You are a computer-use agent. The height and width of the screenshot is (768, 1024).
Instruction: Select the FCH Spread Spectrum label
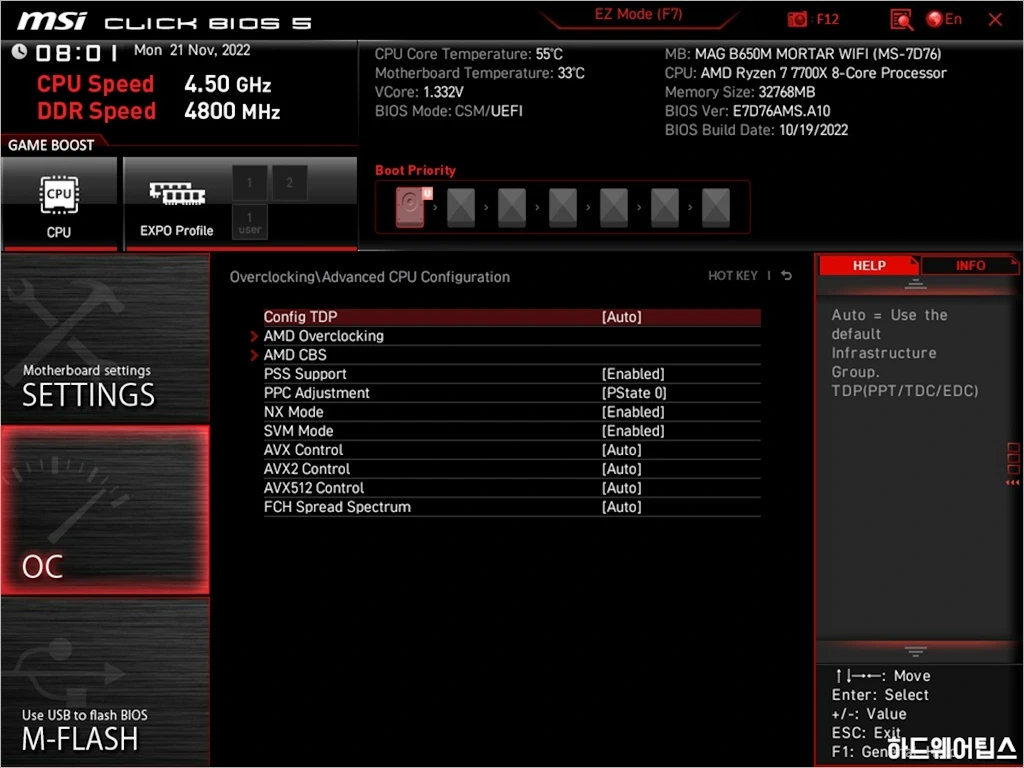337,506
